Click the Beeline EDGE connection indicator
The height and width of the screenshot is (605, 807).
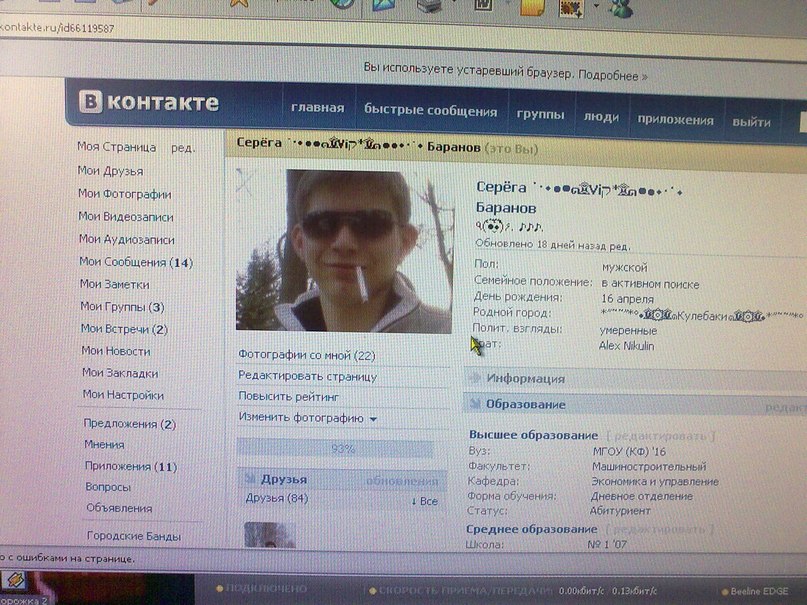coord(755,591)
